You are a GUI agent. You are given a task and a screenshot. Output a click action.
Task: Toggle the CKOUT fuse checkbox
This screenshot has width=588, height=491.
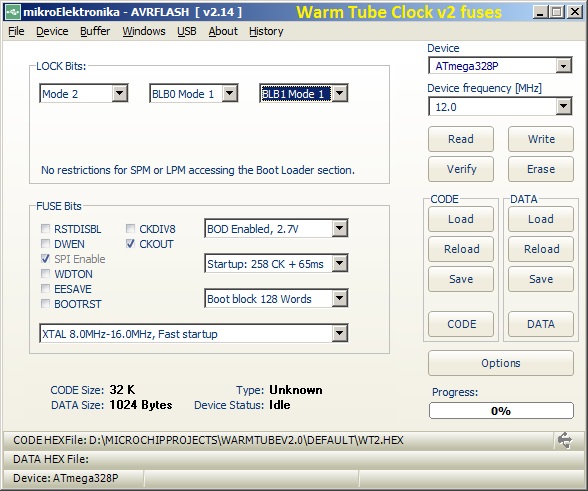(130, 244)
